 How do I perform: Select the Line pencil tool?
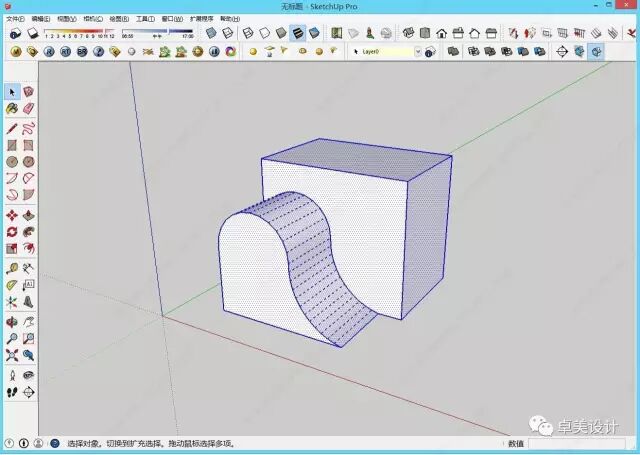pos(12,129)
